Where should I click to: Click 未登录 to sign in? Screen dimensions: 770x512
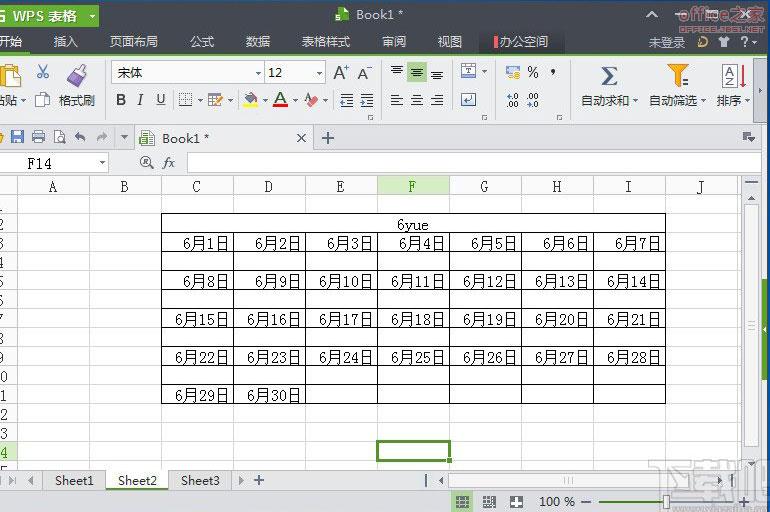(x=666, y=43)
